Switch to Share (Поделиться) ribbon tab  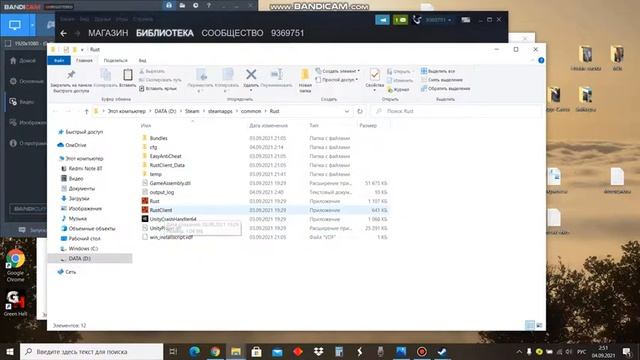click(x=116, y=60)
